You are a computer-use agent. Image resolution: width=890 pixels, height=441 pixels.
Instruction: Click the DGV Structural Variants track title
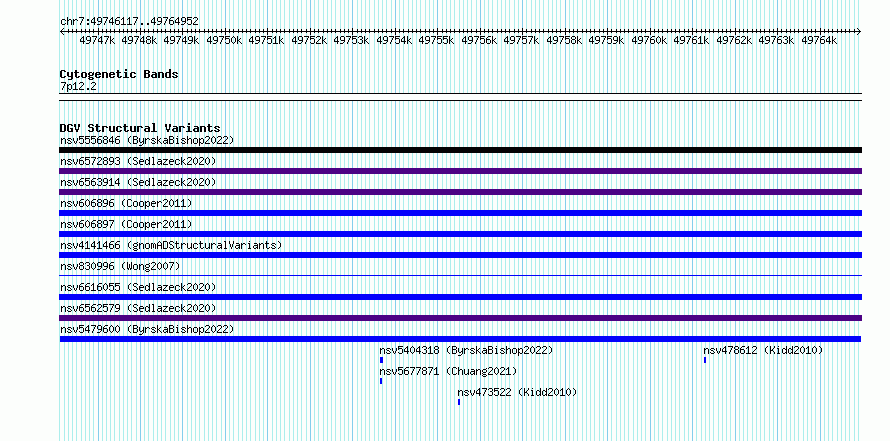tap(140, 128)
